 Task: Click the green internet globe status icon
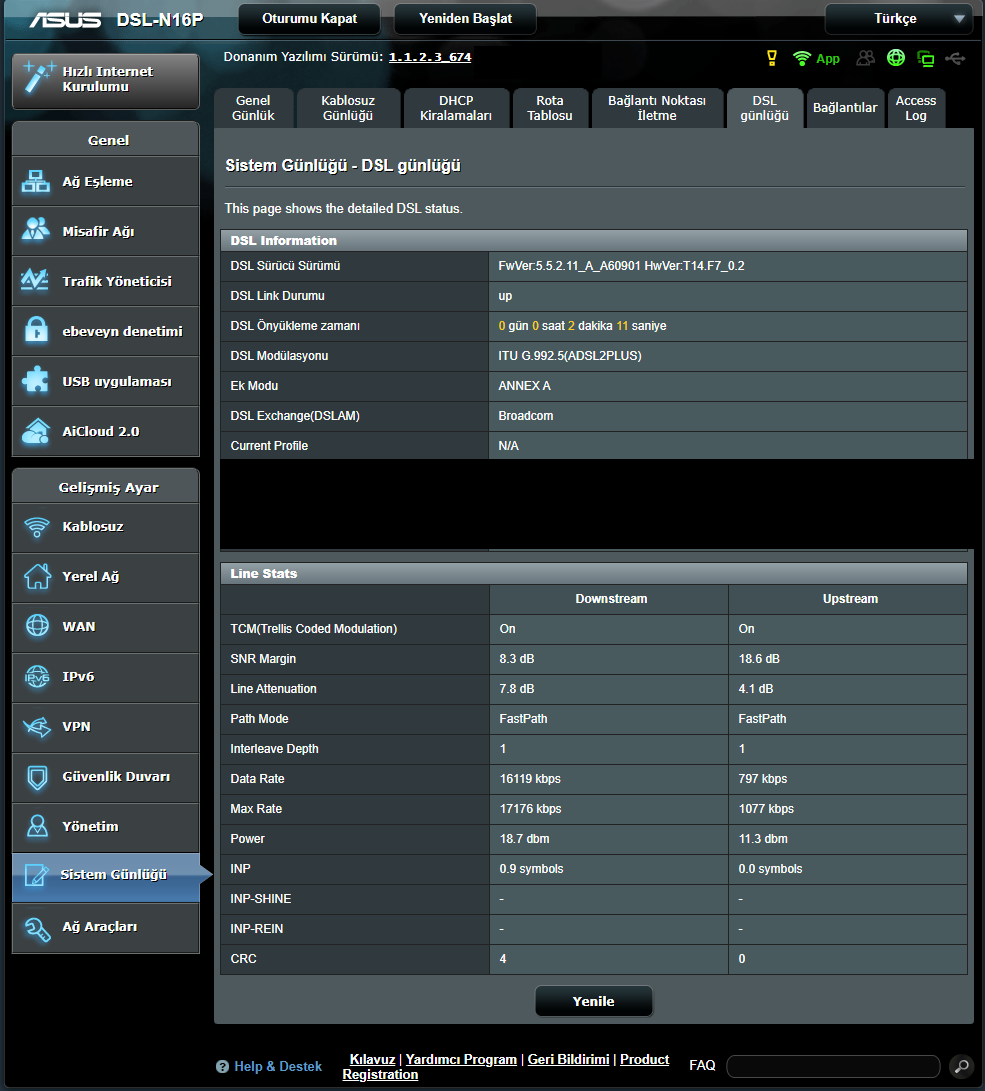point(896,58)
